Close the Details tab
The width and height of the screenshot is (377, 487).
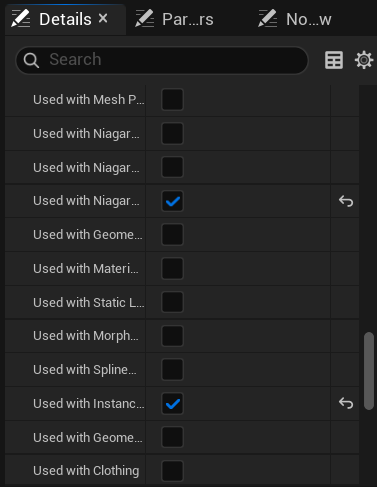click(103, 18)
